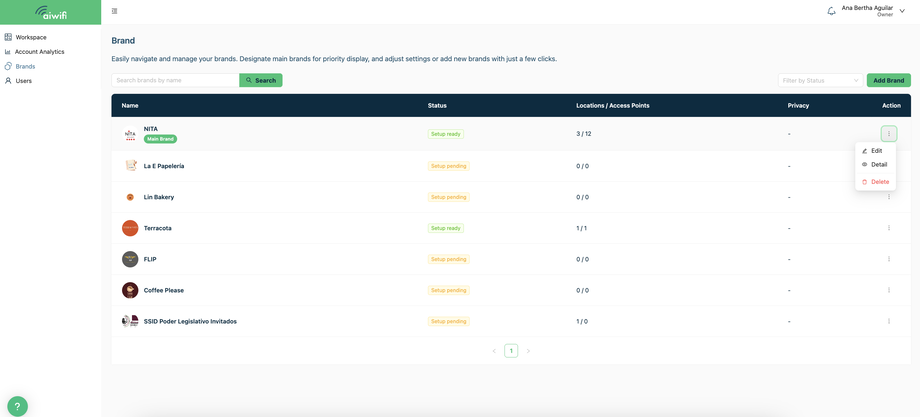Select page 1 in pagination
Screen dimensions: 920x417
click(x=511, y=351)
